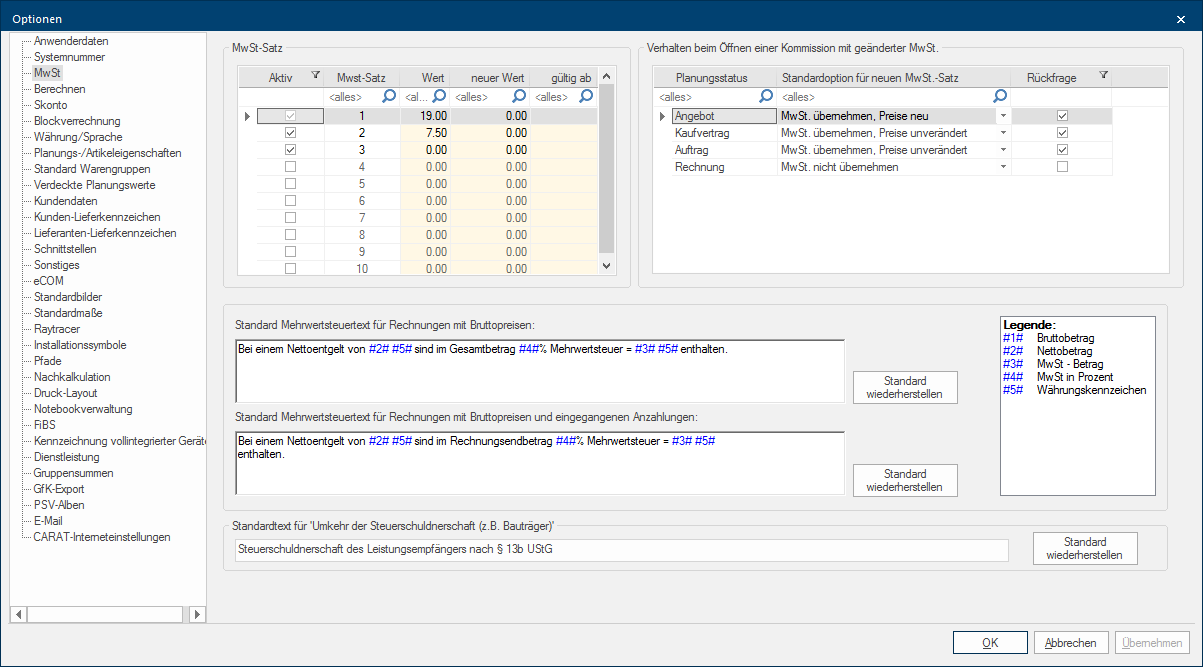The image size is (1203, 667).
Task: Click search magnifier in Standardoption filter cell
Action: [x=999, y=97]
